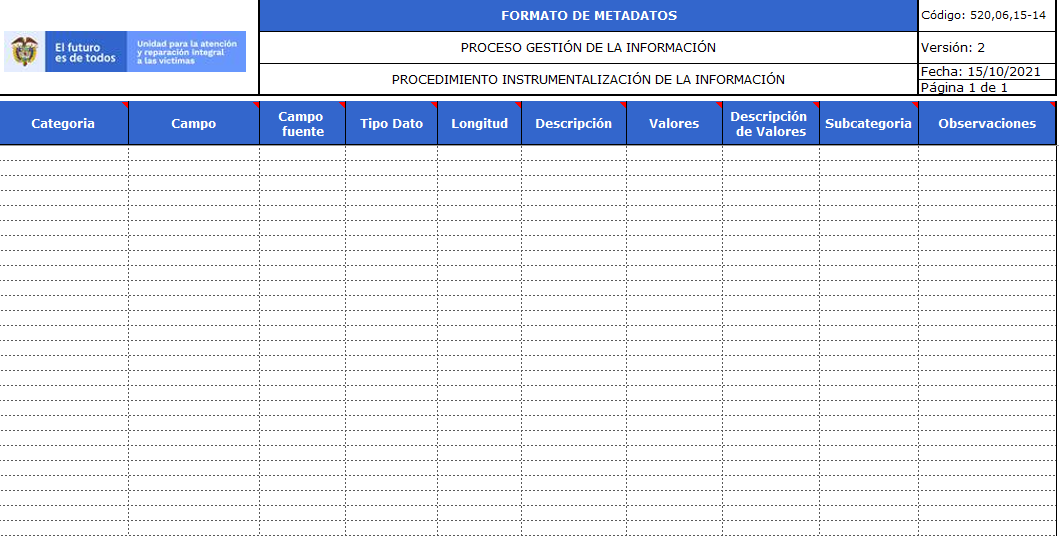Click the "Unidad para la atención" logo text
The height and width of the screenshot is (536, 1059).
click(187, 52)
